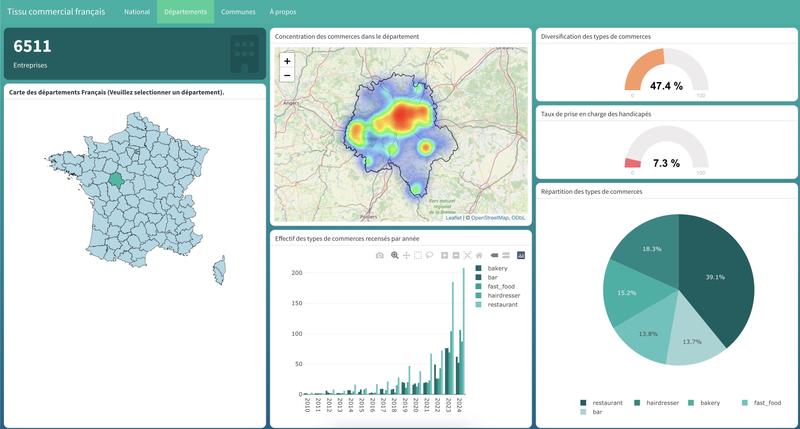Viewport: 800px width, 429px height.
Task: Open the National tab
Action: click(x=136, y=12)
